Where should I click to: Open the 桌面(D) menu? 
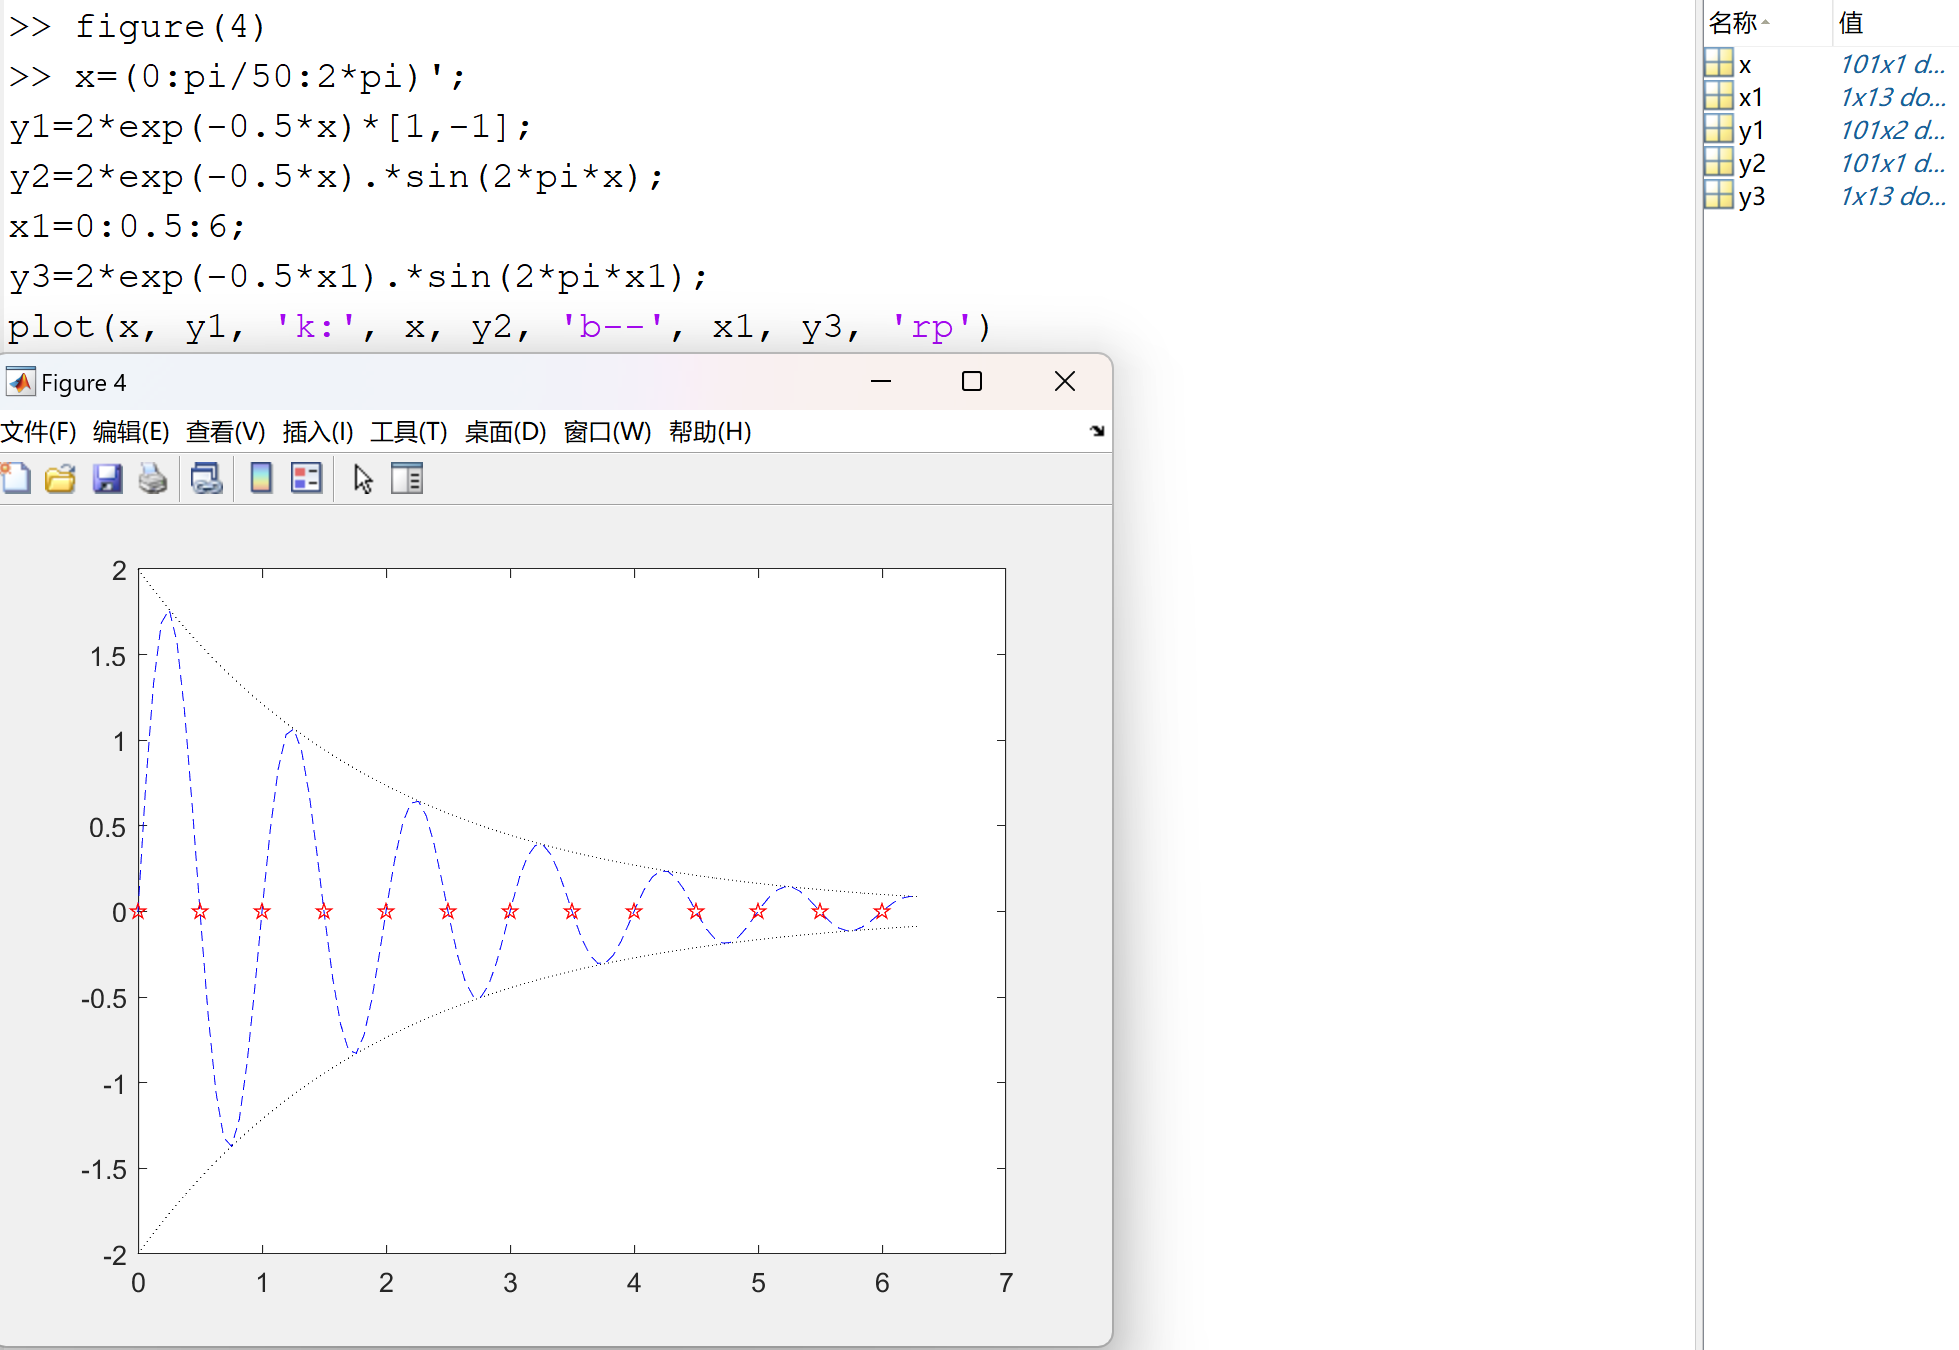506,432
